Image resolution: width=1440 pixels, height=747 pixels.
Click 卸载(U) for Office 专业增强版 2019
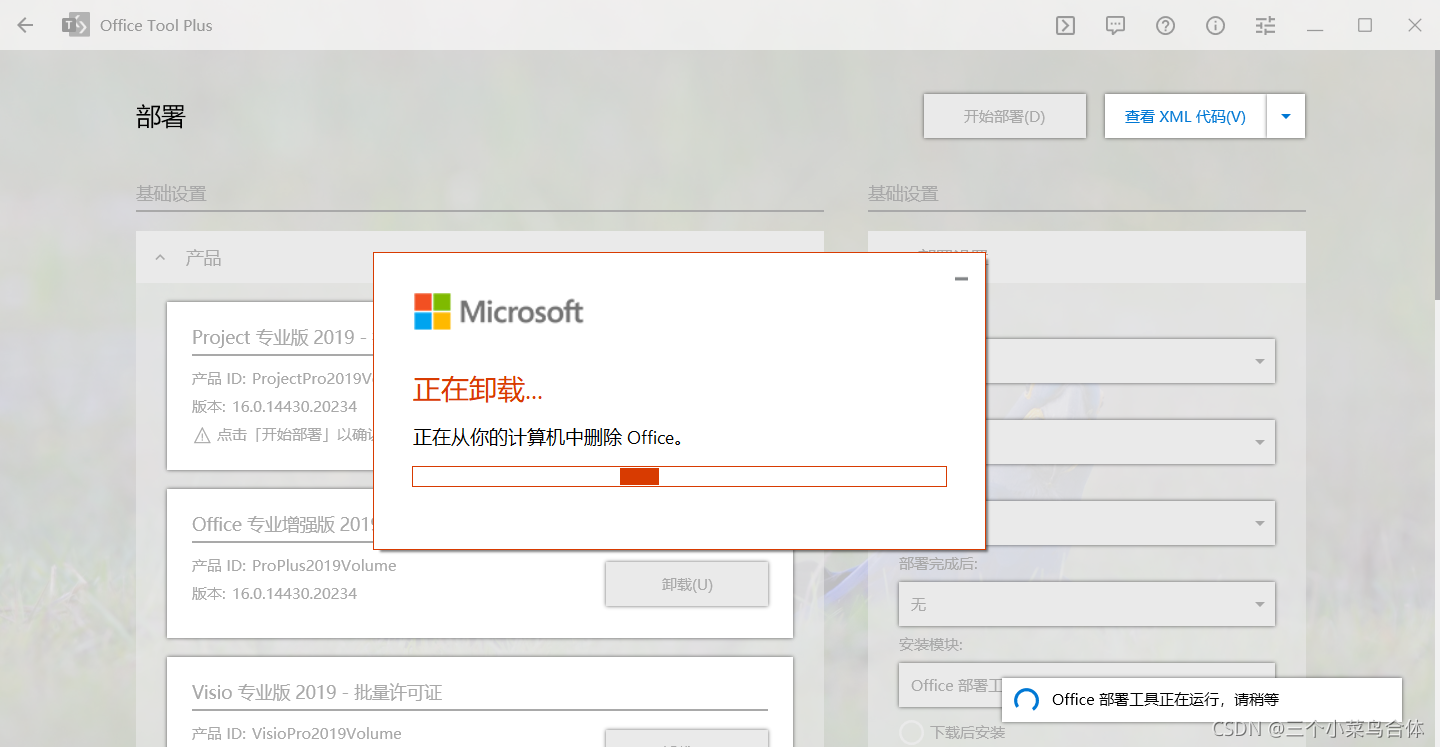point(686,584)
